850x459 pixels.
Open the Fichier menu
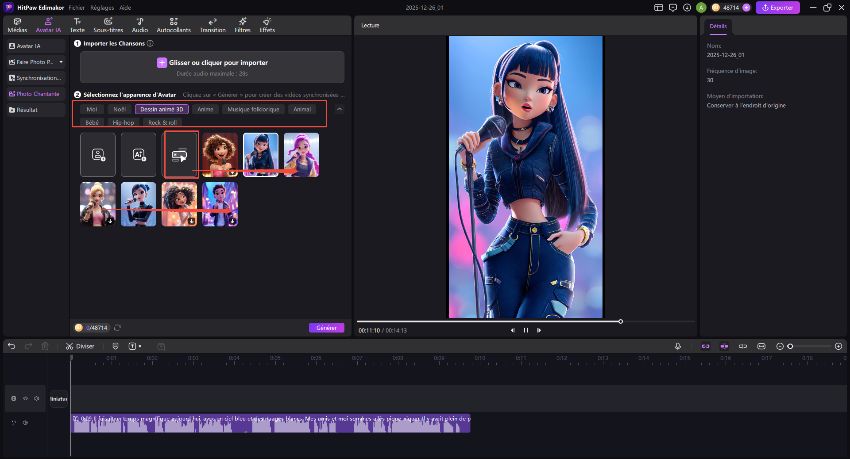point(76,7)
